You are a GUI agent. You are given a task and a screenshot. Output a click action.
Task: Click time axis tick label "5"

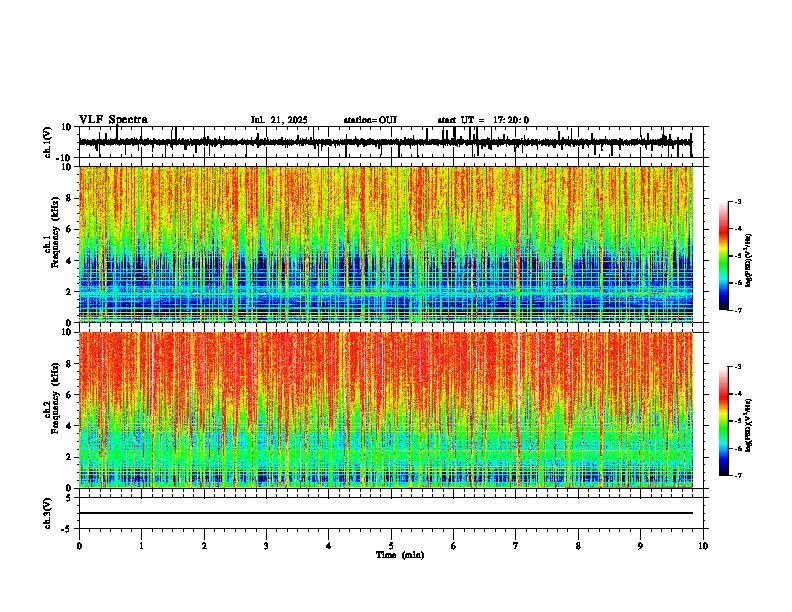[x=391, y=546]
